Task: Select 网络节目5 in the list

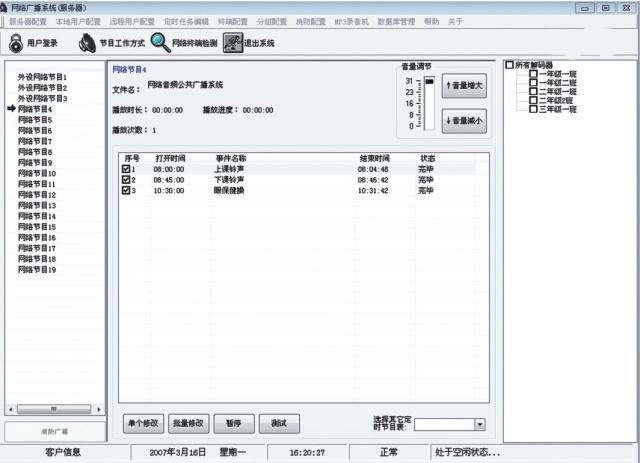Action: (x=35, y=120)
